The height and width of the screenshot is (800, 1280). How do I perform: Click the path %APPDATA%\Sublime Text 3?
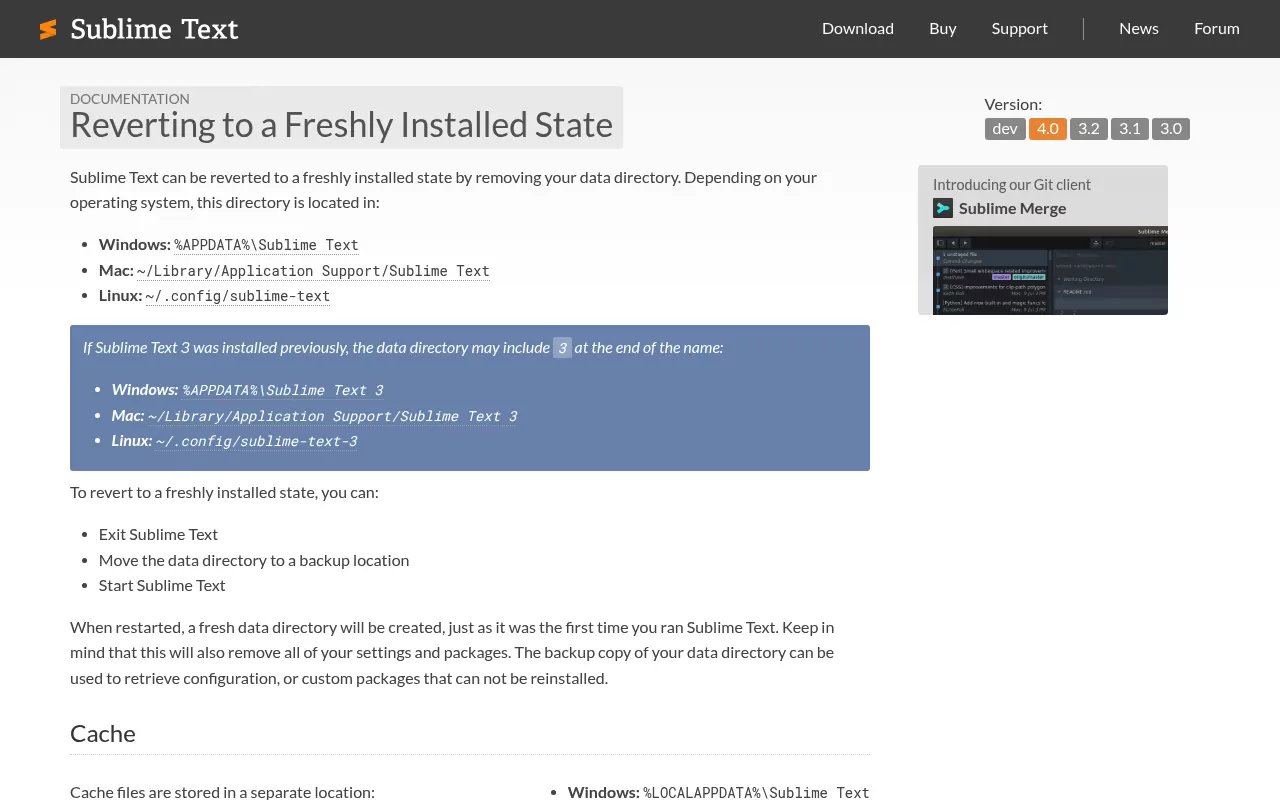pyautogui.click(x=283, y=390)
